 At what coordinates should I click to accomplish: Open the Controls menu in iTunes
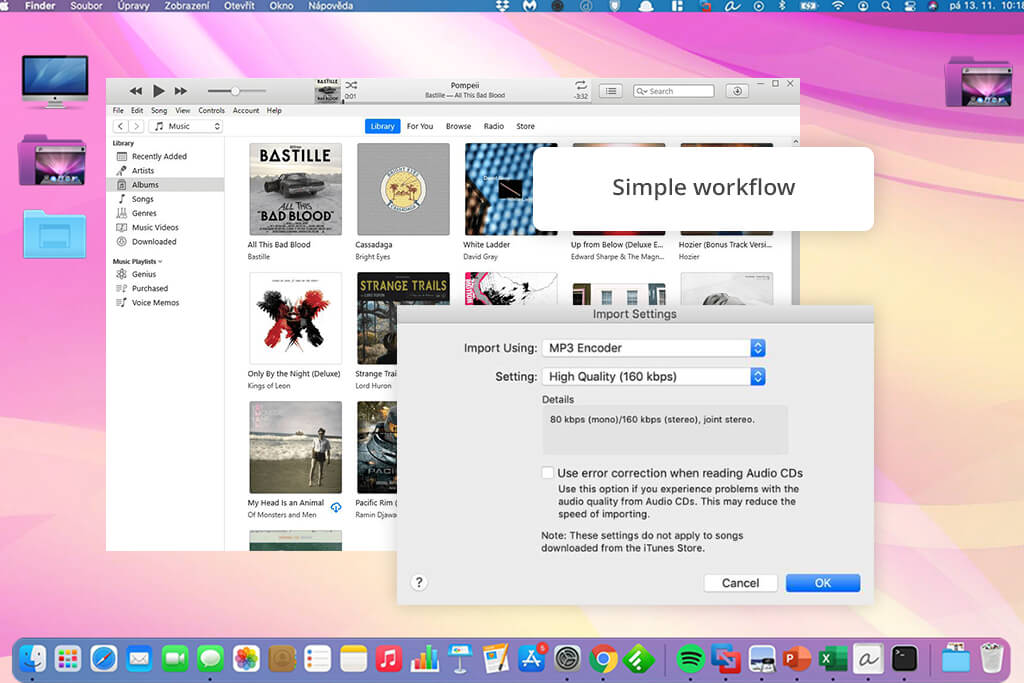[212, 110]
